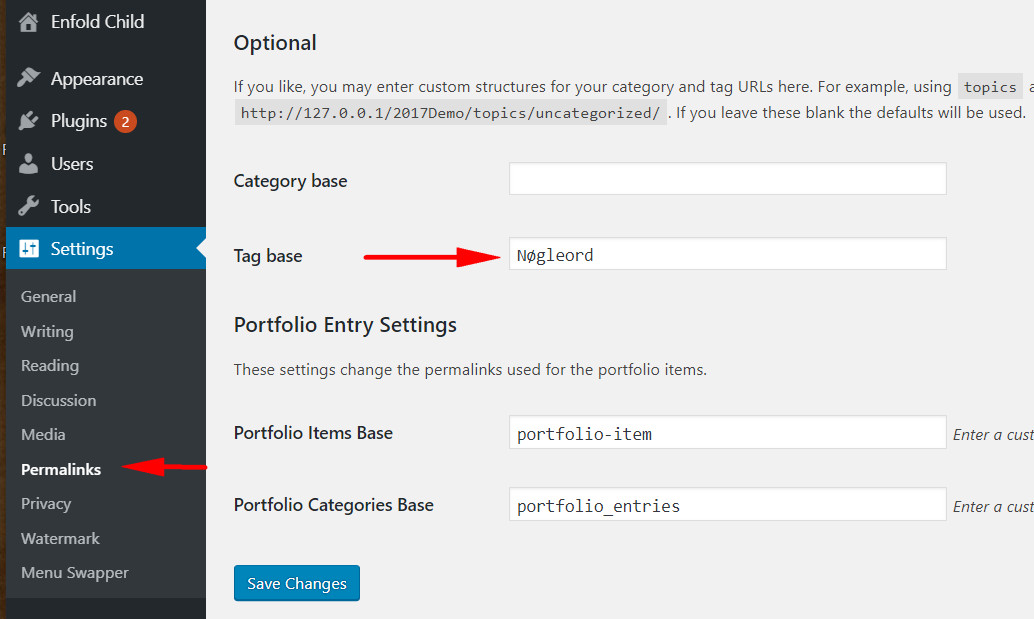Image resolution: width=1034 pixels, height=619 pixels.
Task: Click into the Tag base field
Action: tap(727, 254)
